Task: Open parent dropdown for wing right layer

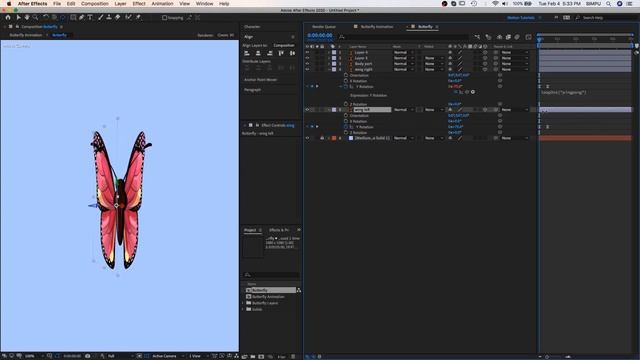Action: coord(515,69)
